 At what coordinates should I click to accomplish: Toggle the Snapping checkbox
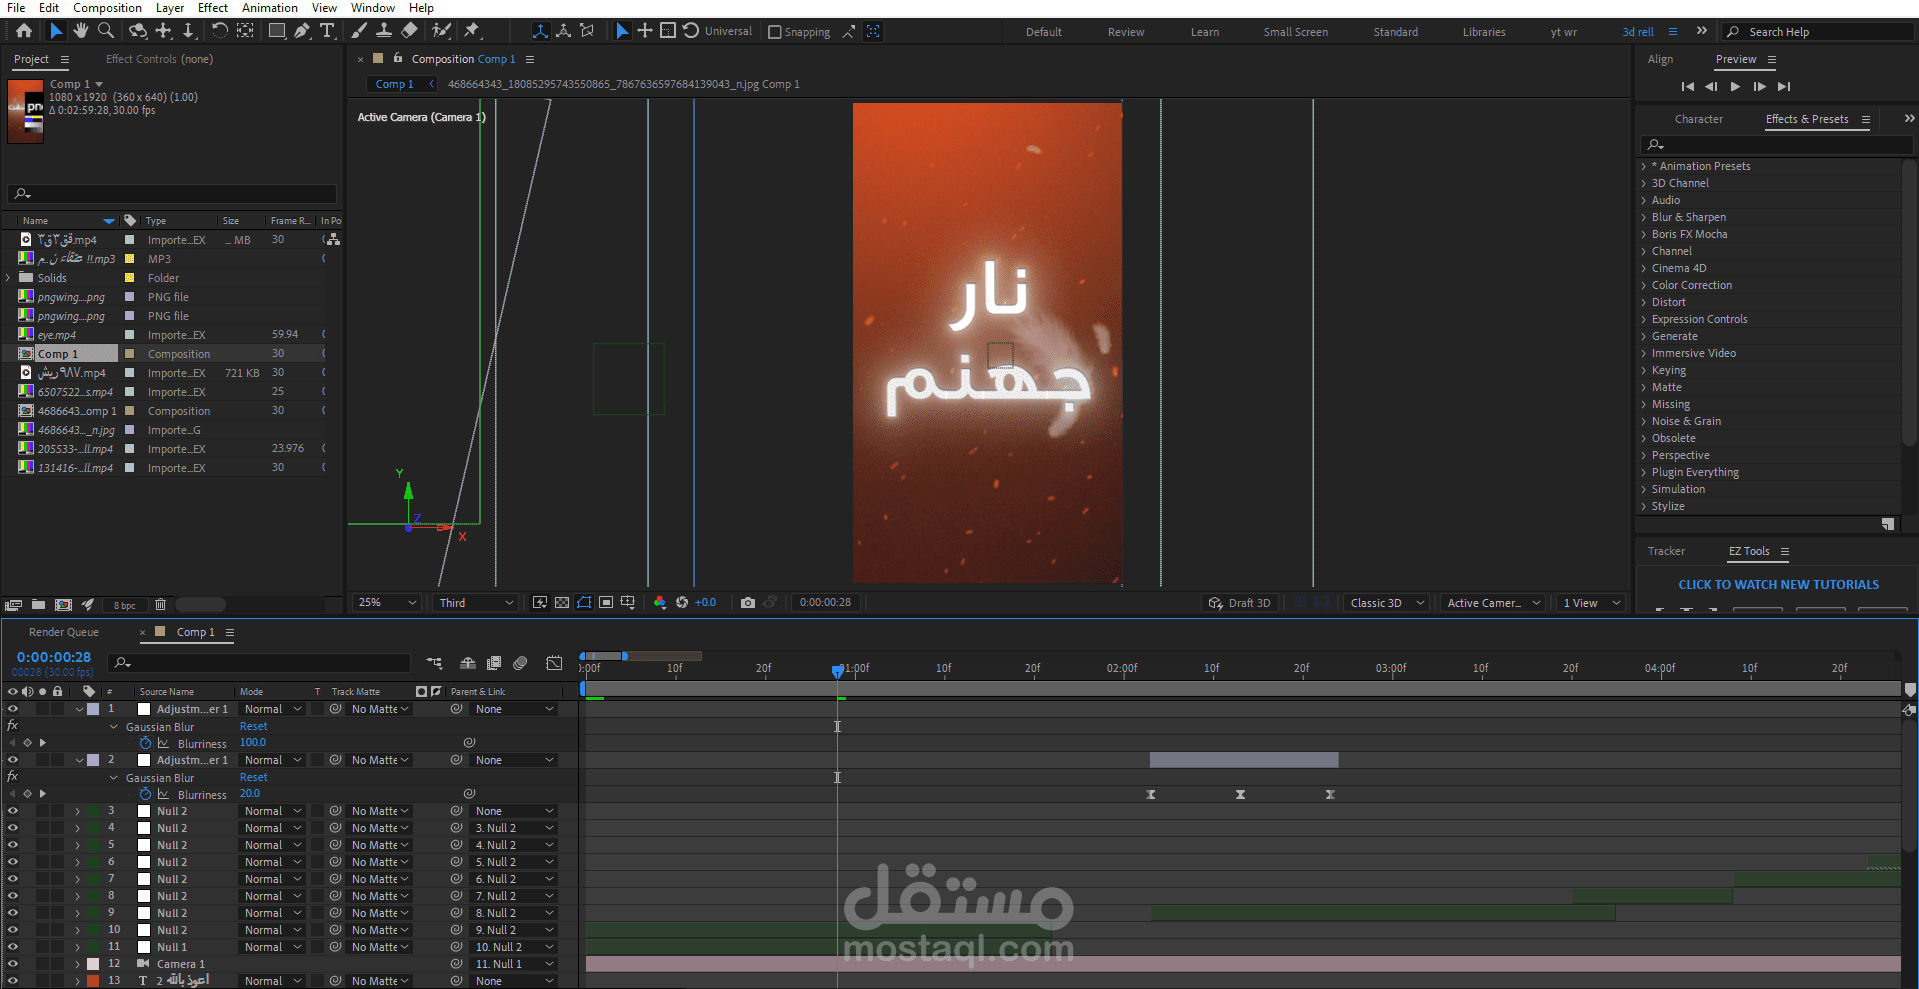pos(774,32)
